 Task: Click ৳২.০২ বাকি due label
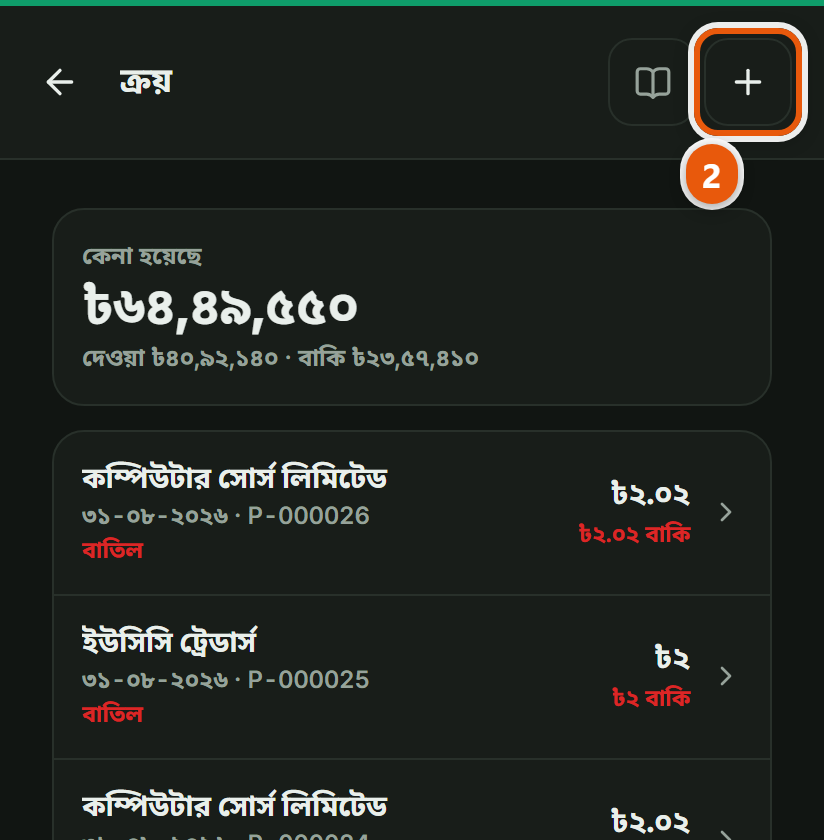(x=635, y=534)
